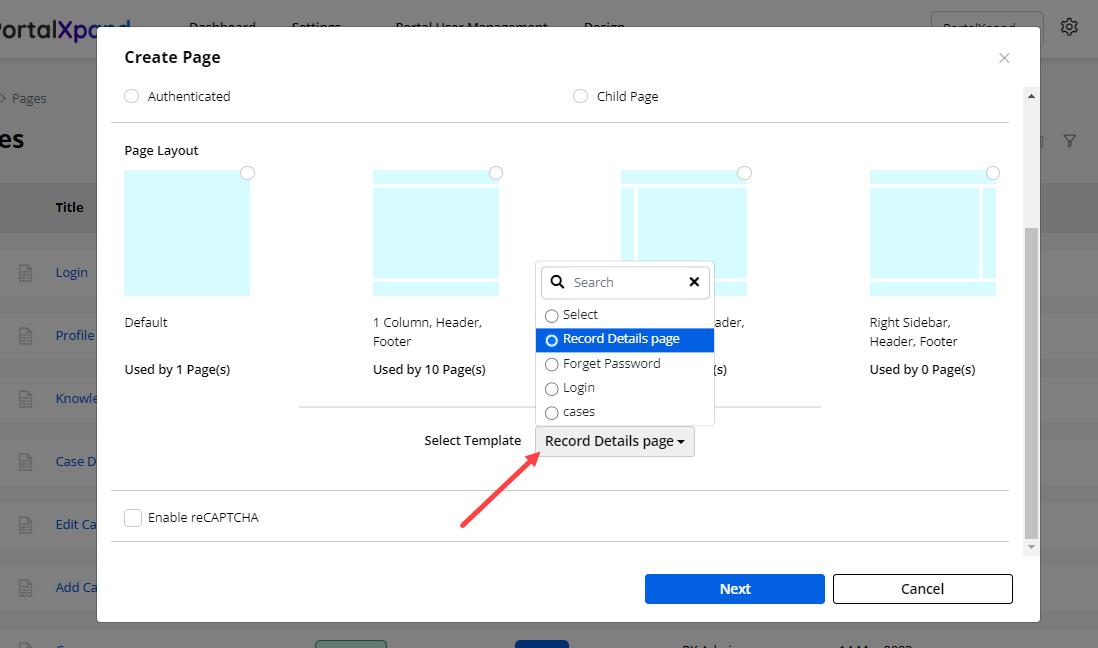Choose Forget Password from template list
The width and height of the screenshot is (1098, 648).
[x=611, y=363]
